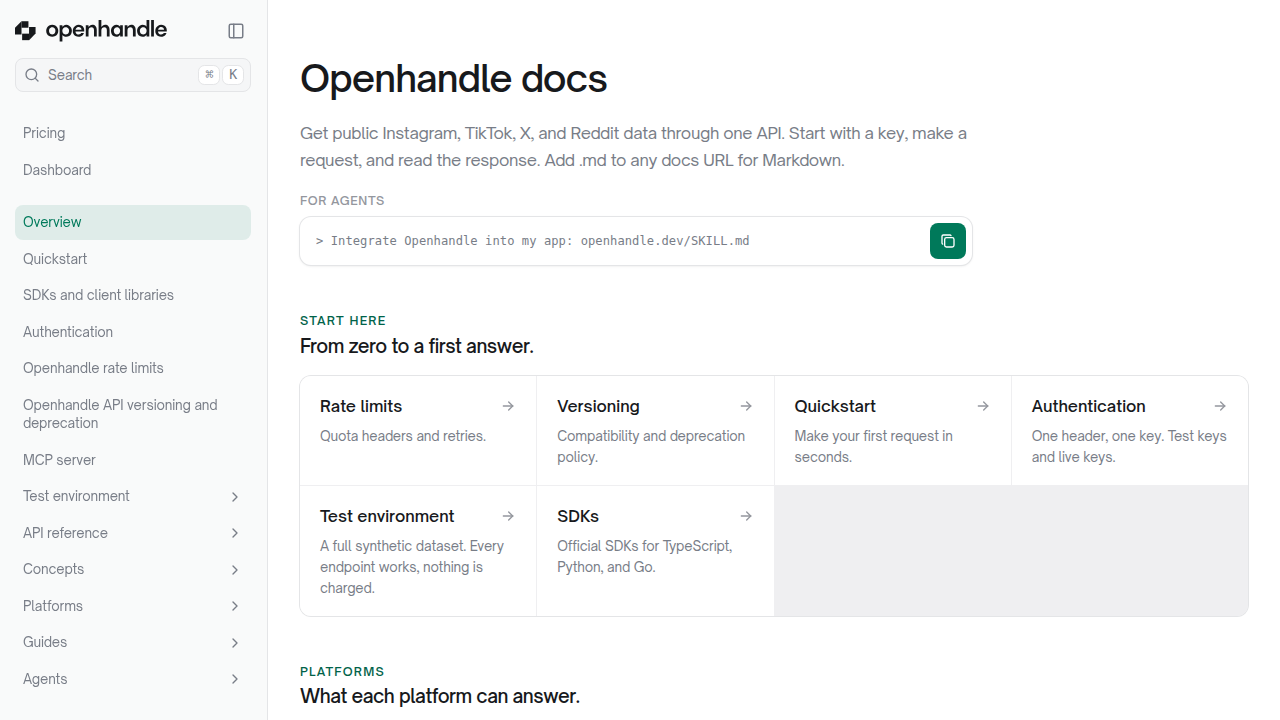Click the openhandle wordmark text

(106, 31)
